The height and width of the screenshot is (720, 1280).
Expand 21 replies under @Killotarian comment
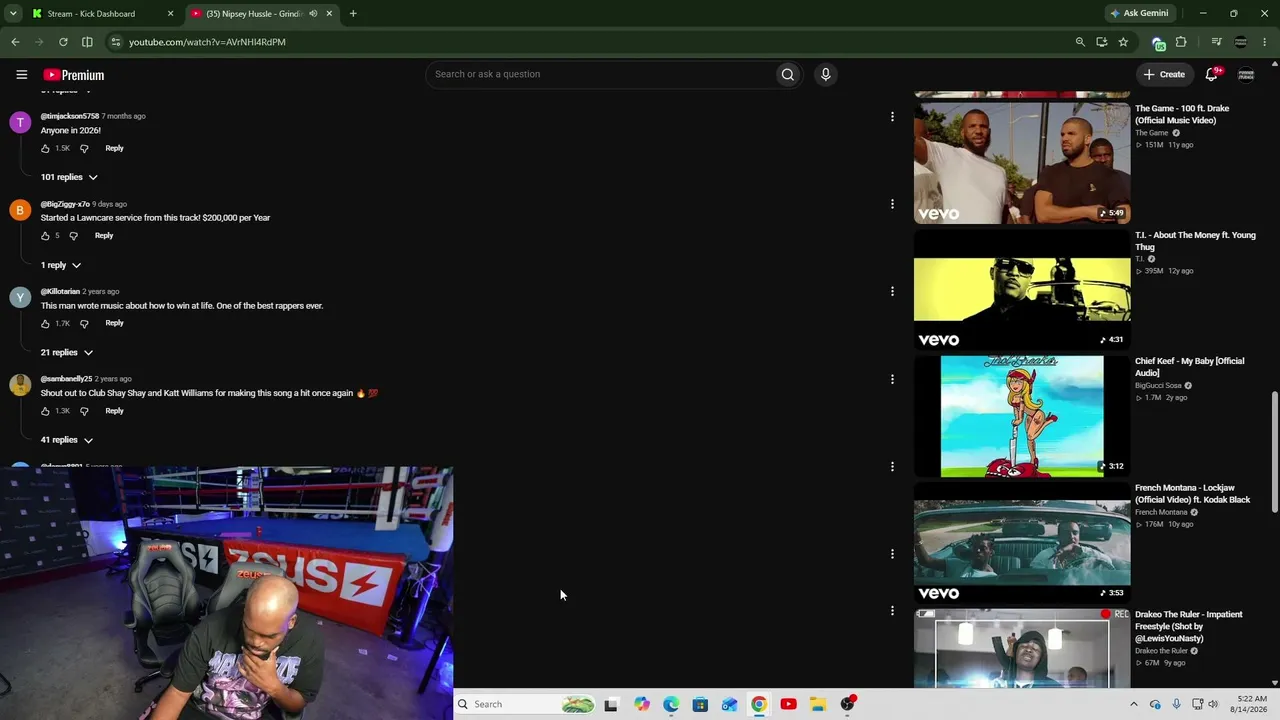tap(67, 353)
